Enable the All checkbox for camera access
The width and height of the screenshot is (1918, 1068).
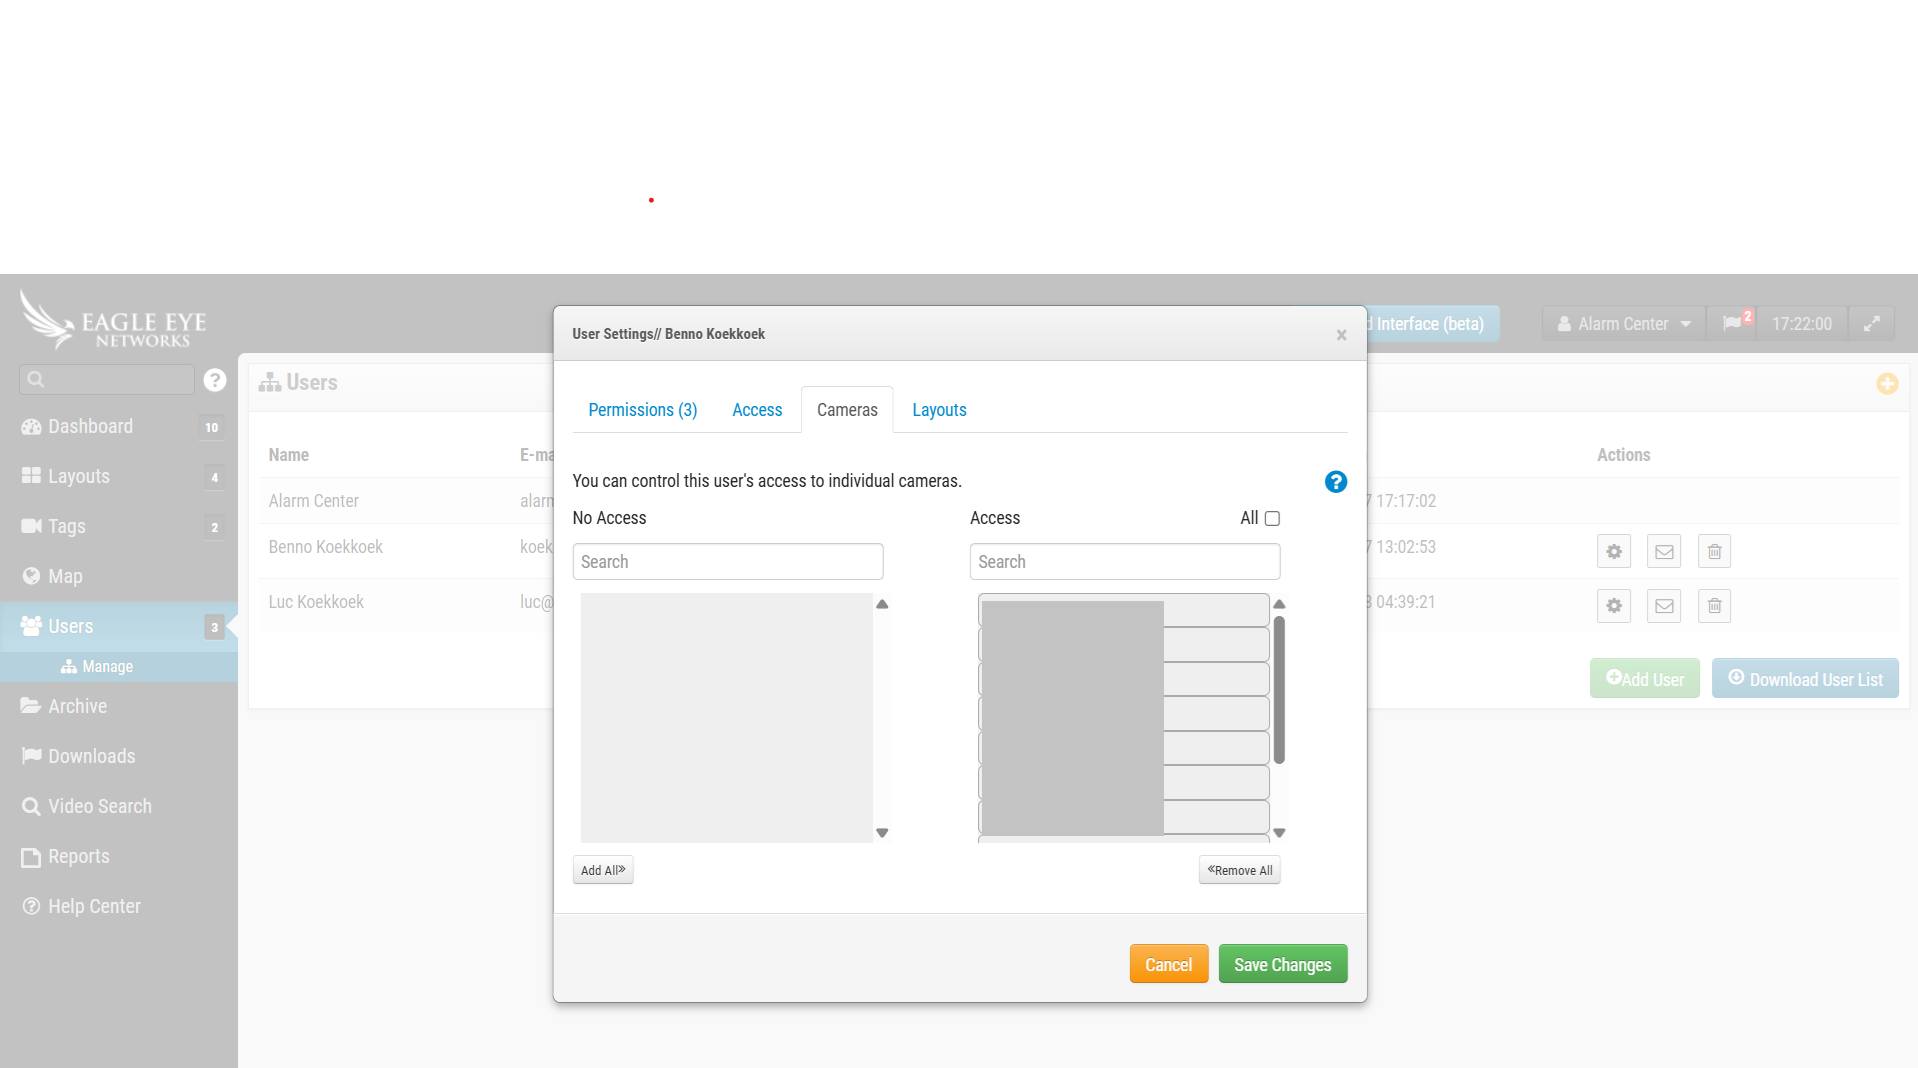pos(1271,518)
